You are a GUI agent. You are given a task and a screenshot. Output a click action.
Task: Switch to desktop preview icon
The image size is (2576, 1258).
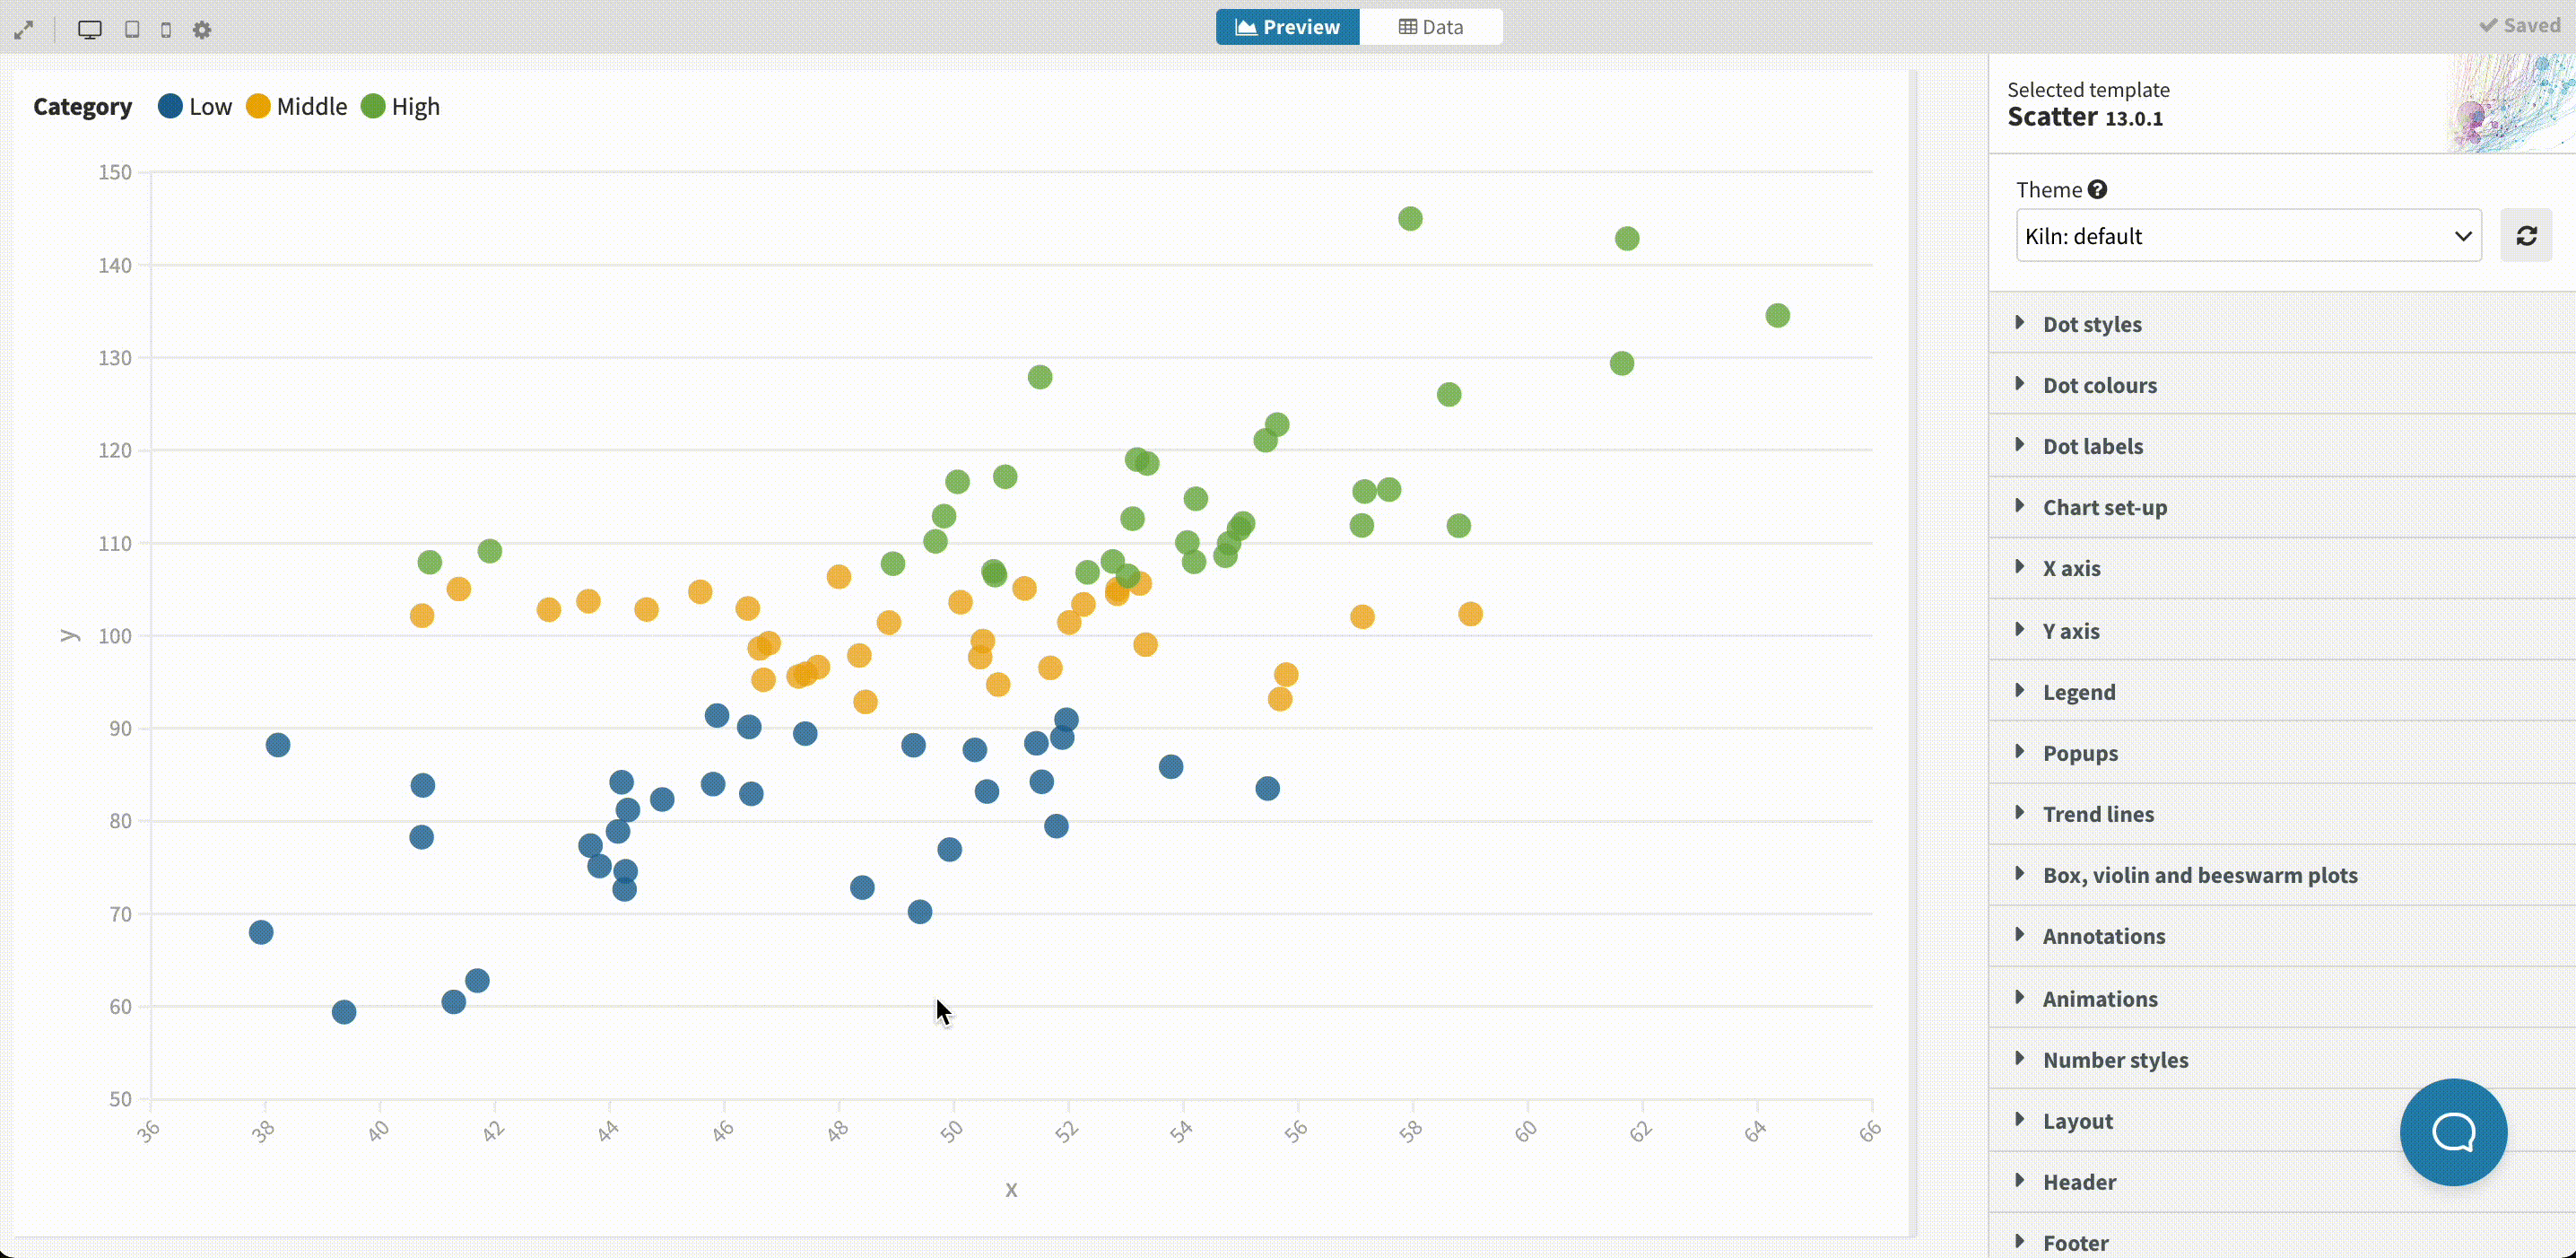pos(90,30)
